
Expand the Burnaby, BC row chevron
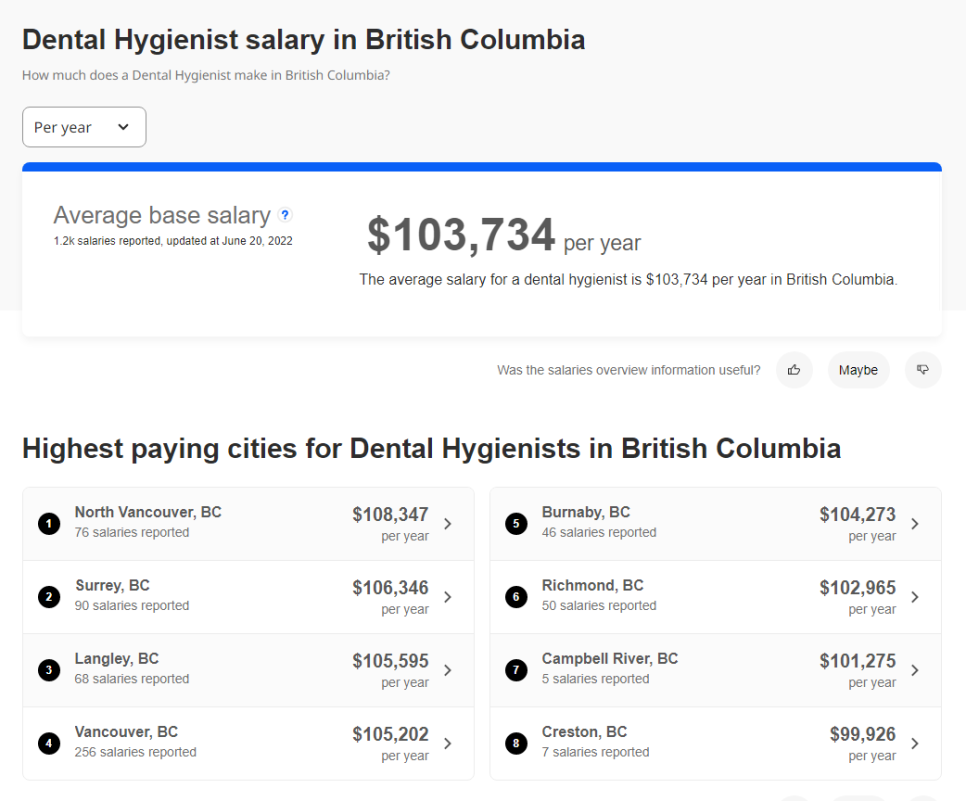915,523
